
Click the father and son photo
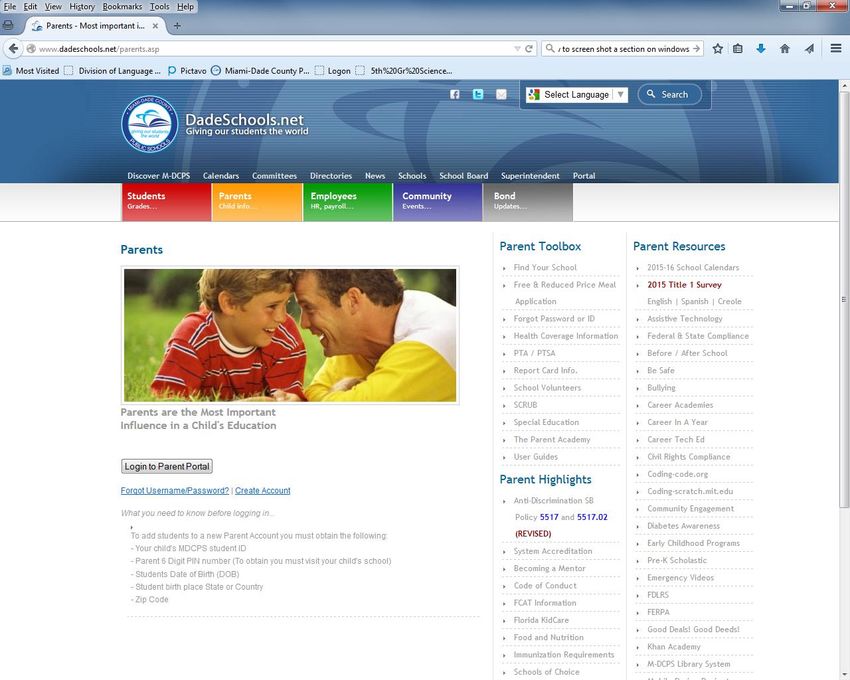[x=290, y=335]
